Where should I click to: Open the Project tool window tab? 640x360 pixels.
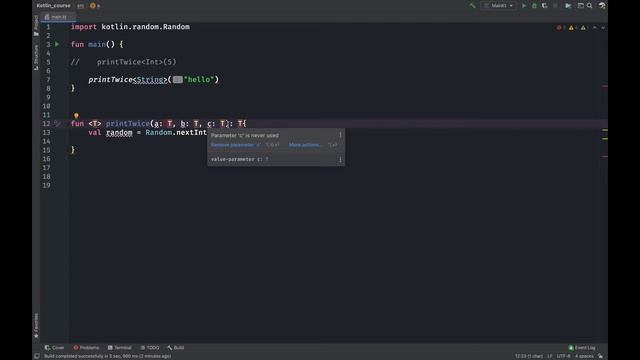pyautogui.click(x=36, y=25)
